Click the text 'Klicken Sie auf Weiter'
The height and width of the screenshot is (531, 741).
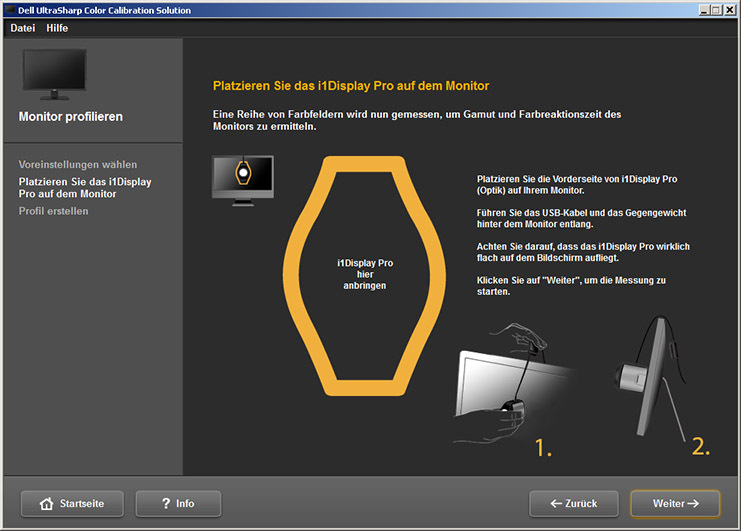coord(571,286)
